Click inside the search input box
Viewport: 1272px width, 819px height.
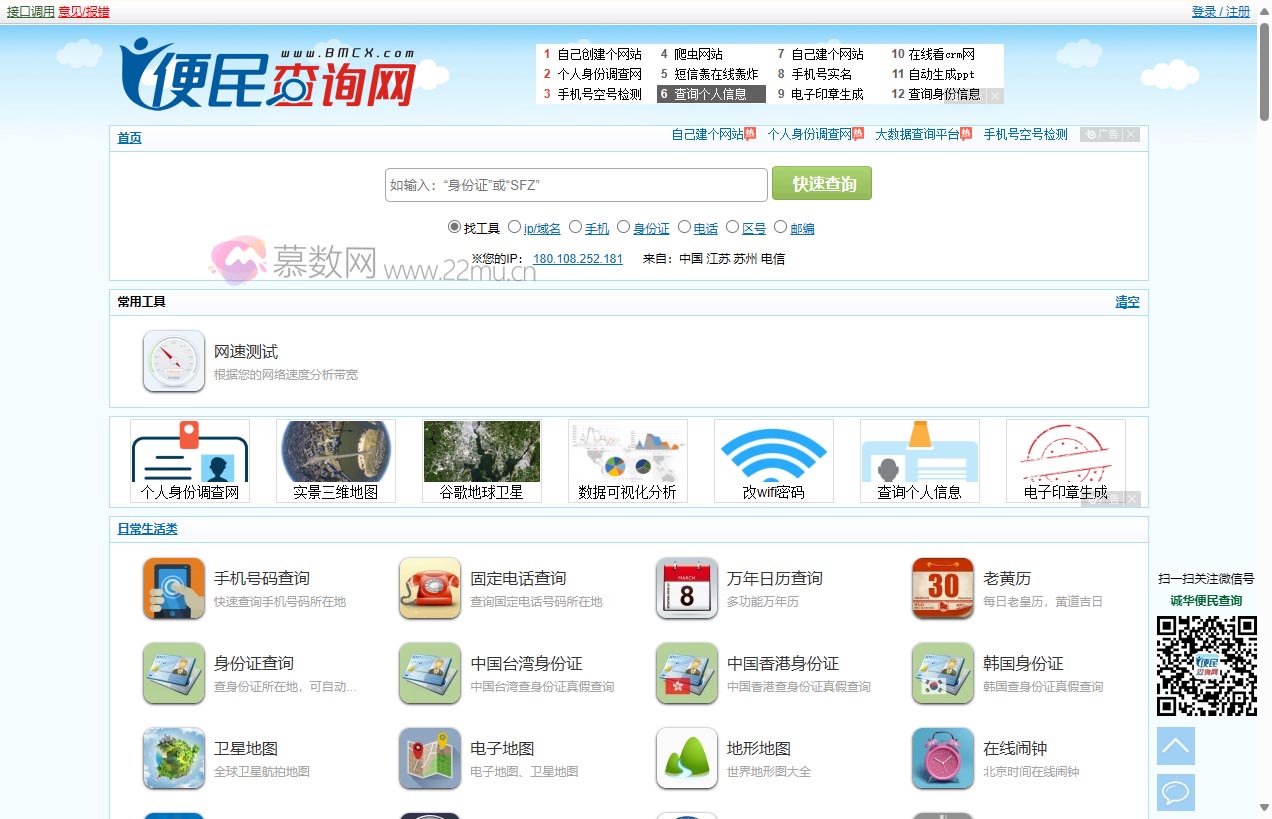576,184
